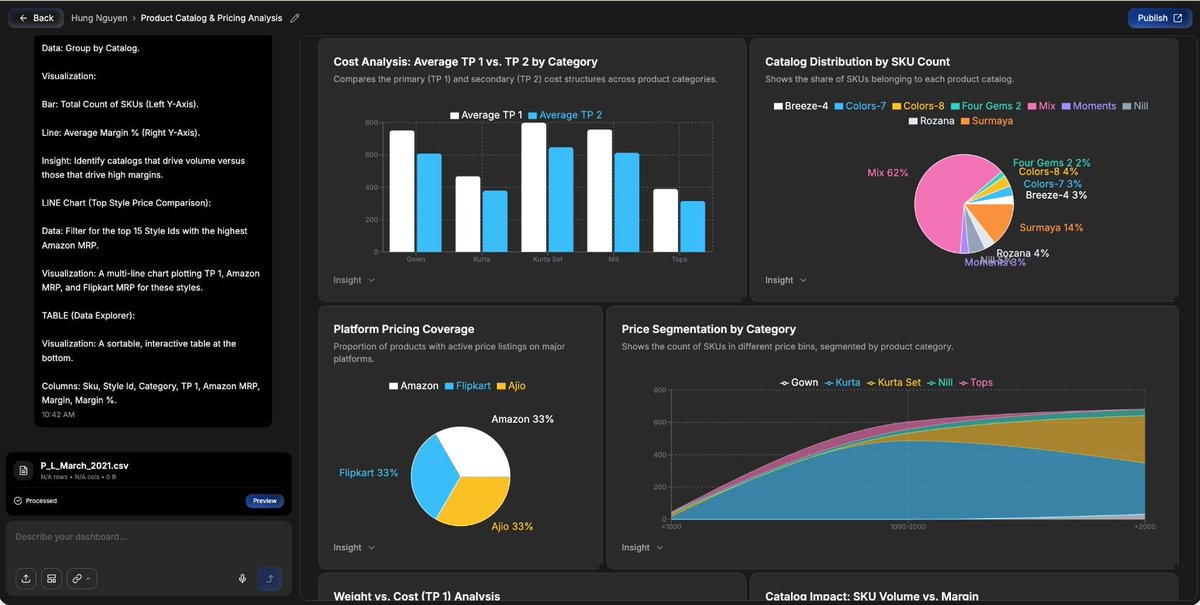This screenshot has width=1200, height=605.
Task: Click the Publish button
Action: click(1159, 18)
